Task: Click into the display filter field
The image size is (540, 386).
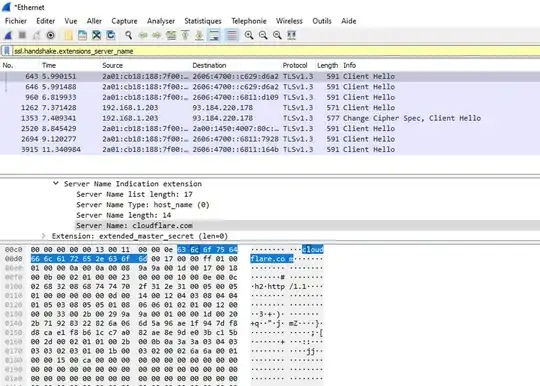Action: [x=276, y=51]
